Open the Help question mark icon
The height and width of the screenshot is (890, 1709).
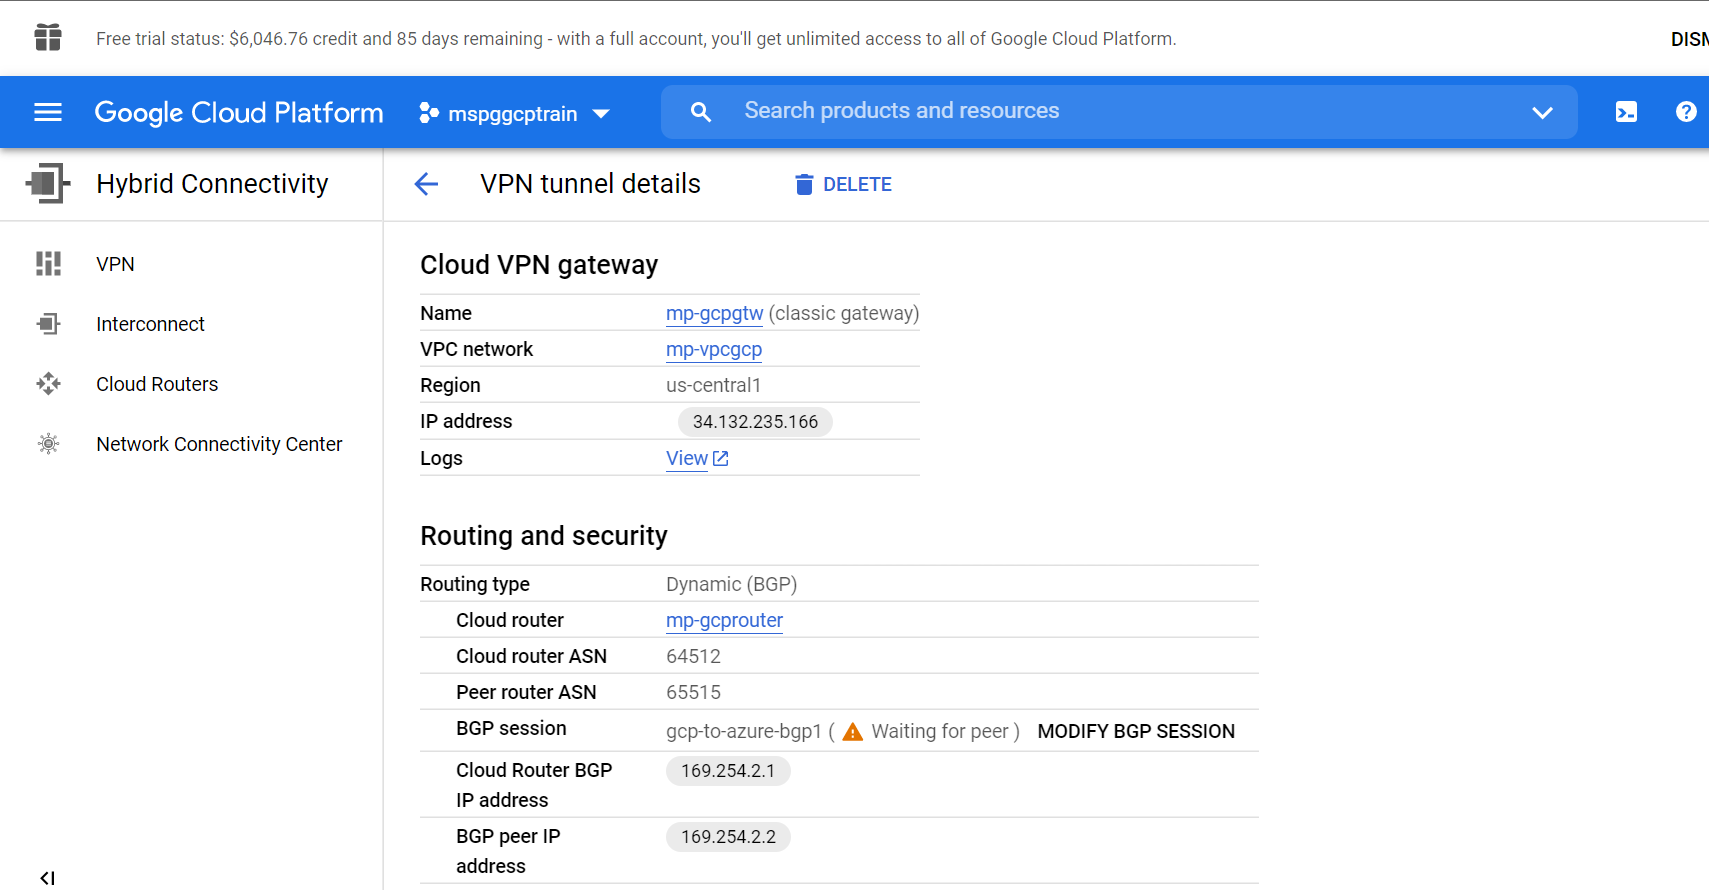[1688, 112]
